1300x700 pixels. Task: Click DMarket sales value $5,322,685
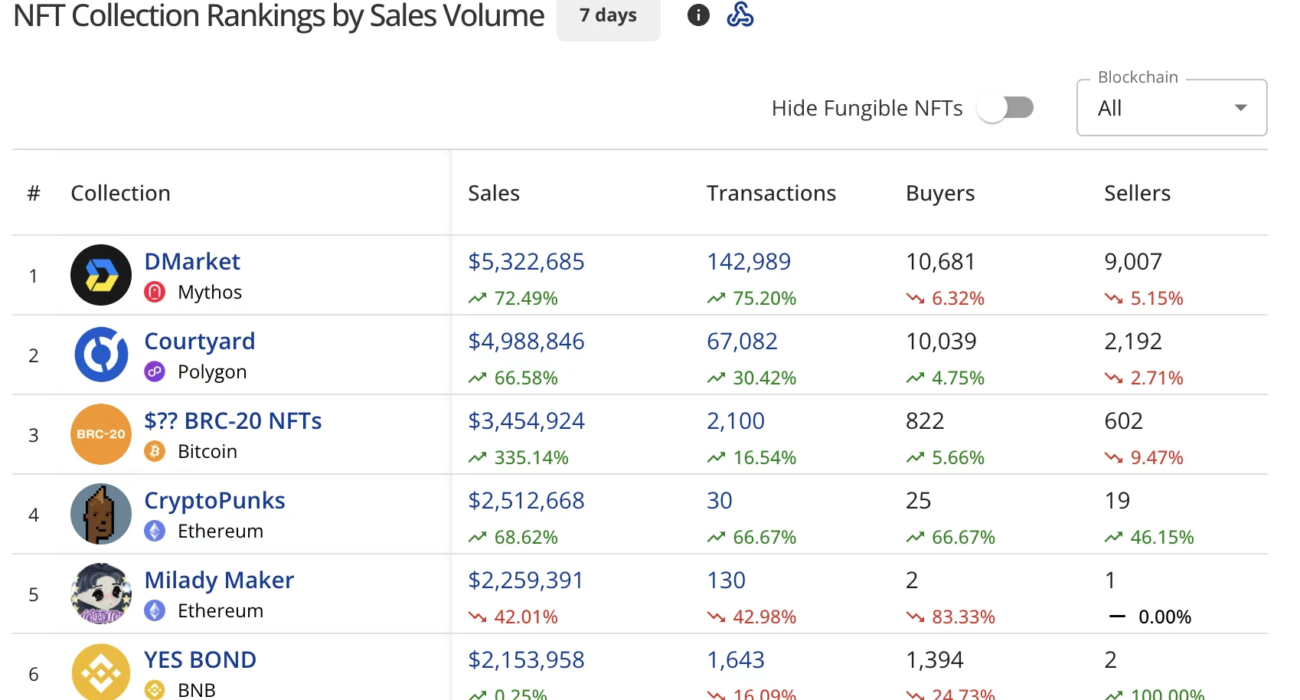526,262
